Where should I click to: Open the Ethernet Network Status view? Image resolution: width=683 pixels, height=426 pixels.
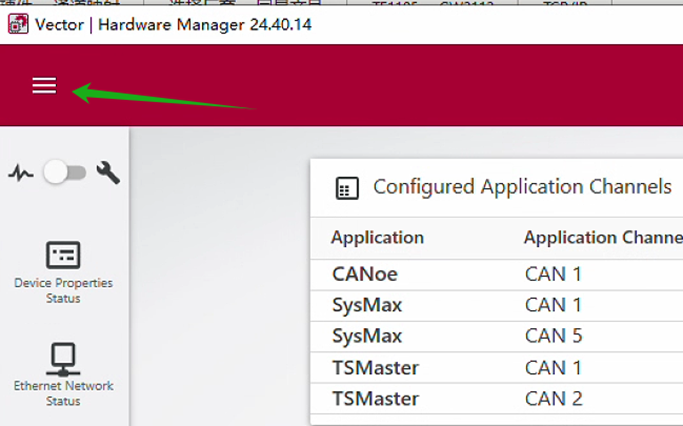tap(64, 374)
